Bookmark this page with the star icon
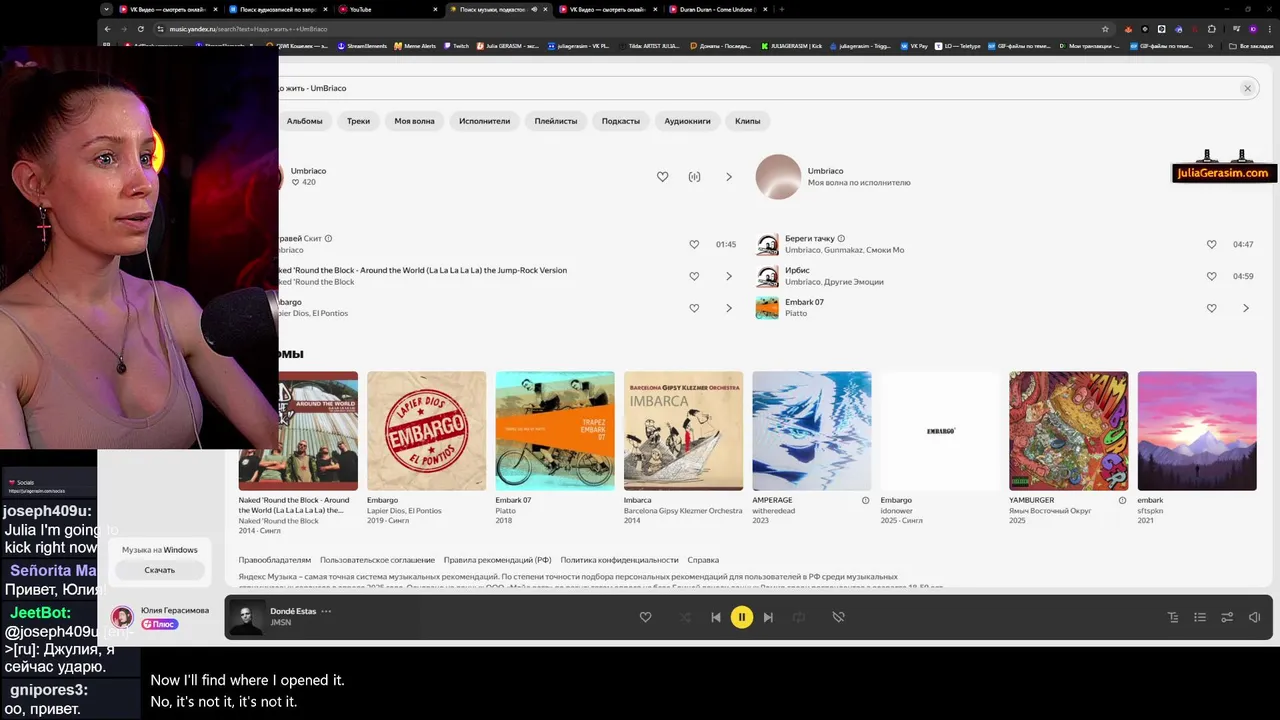Viewport: 1280px width, 720px height. coord(1105,29)
